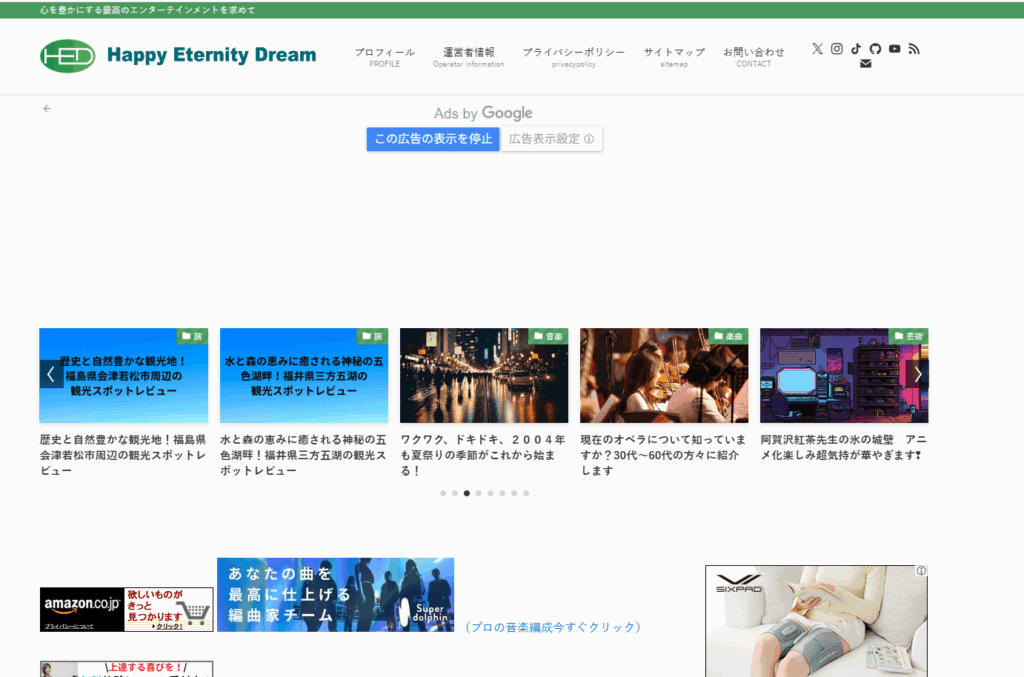This screenshot has width=1024, height=677.
Task: Jump to the first carousel pagination dot
Action: pos(443,493)
